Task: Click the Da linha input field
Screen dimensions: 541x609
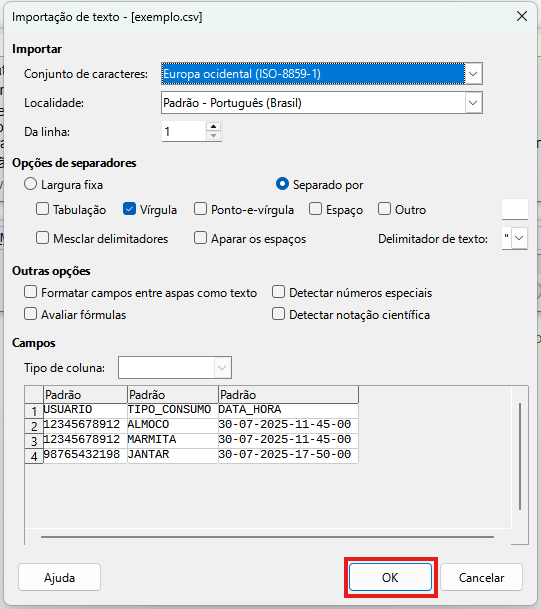Action: 184,131
